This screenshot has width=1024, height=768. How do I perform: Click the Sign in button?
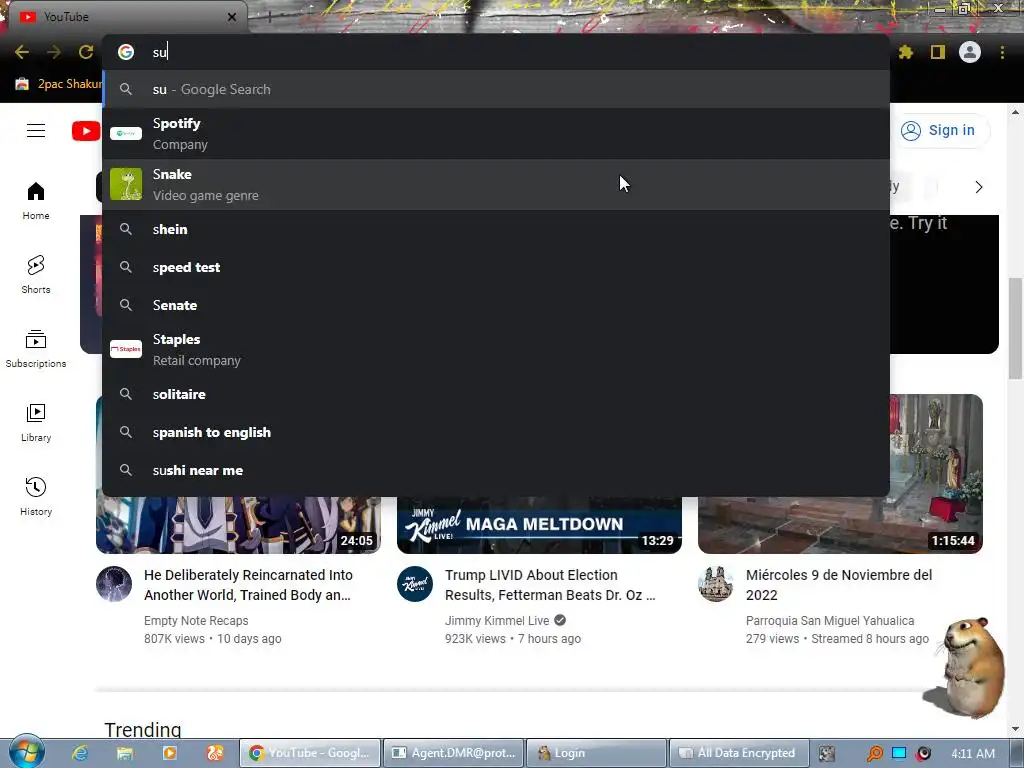point(939,131)
